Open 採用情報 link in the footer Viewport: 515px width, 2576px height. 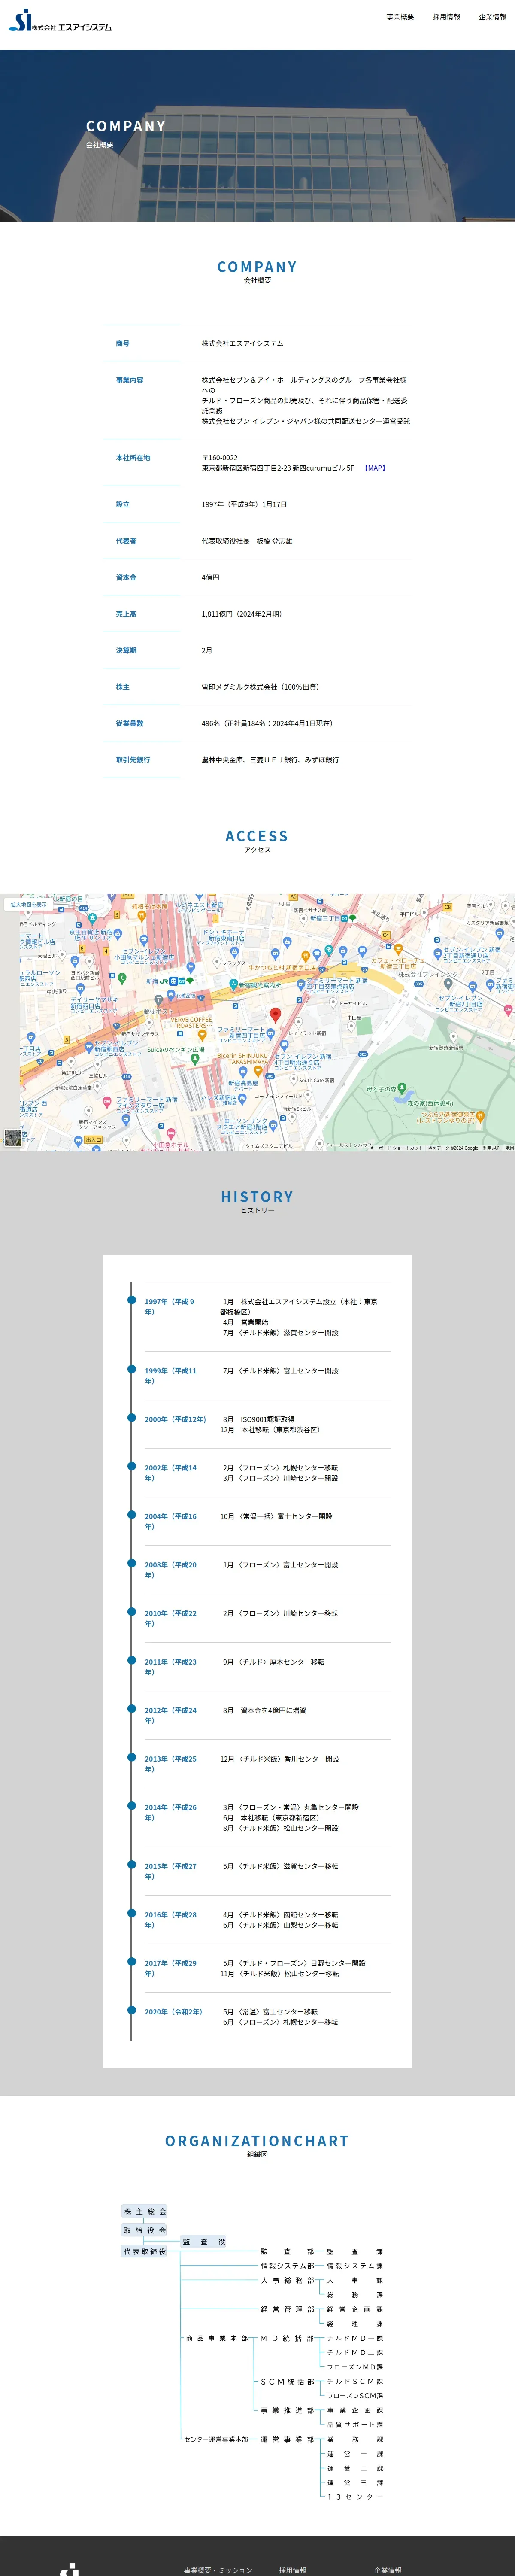click(293, 2570)
